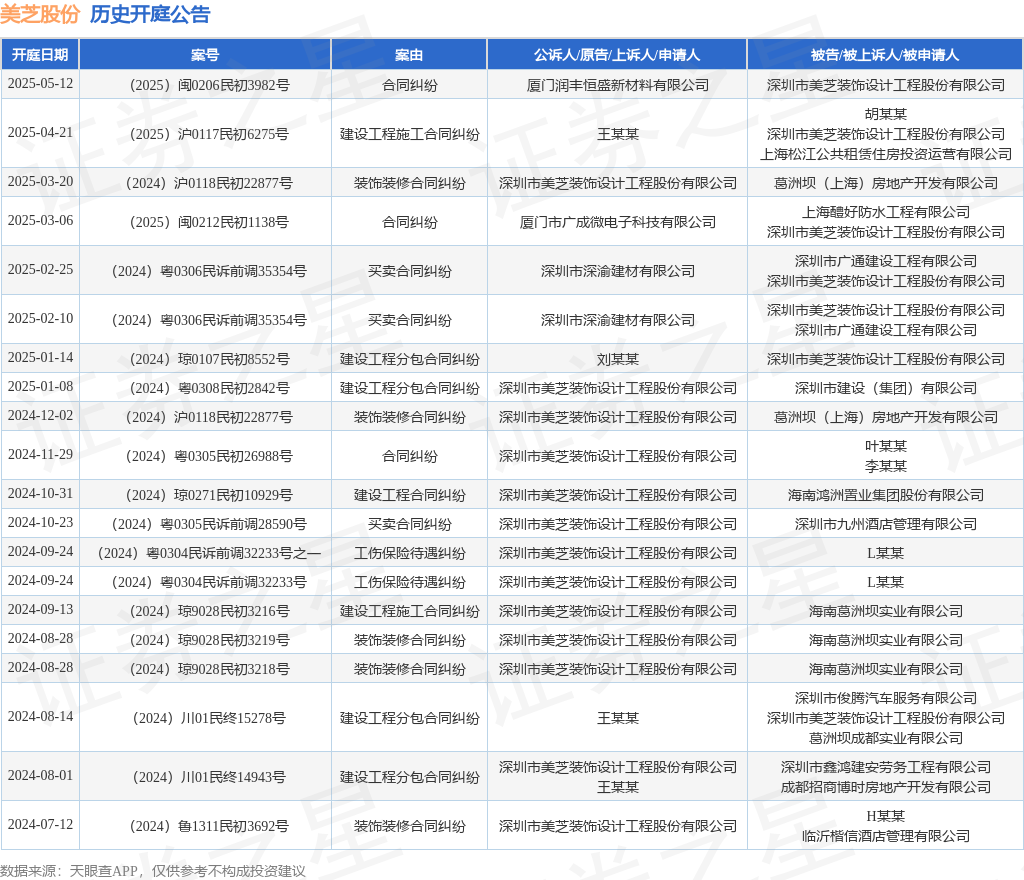Click the 数据来源 footer note

click(153, 871)
